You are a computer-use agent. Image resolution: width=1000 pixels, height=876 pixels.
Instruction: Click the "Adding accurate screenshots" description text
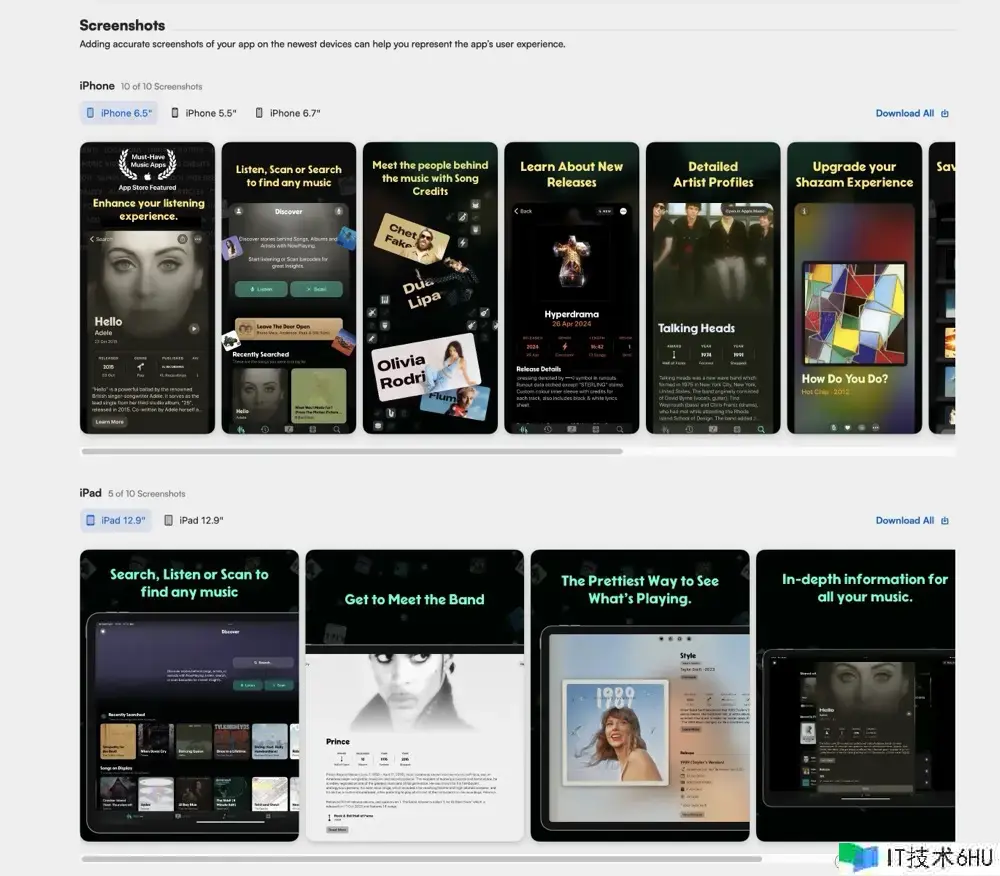(x=322, y=44)
